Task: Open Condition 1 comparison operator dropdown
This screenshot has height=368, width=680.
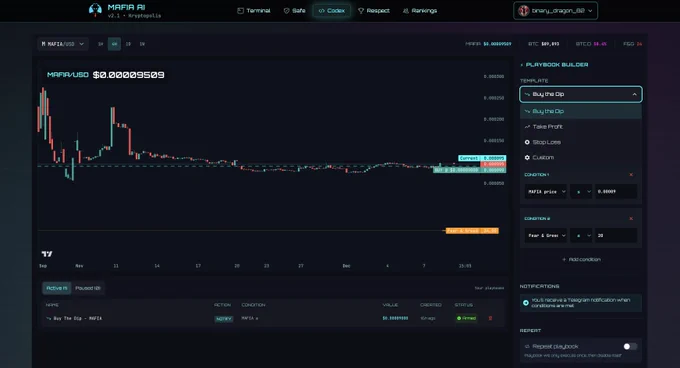Action: 581,191
